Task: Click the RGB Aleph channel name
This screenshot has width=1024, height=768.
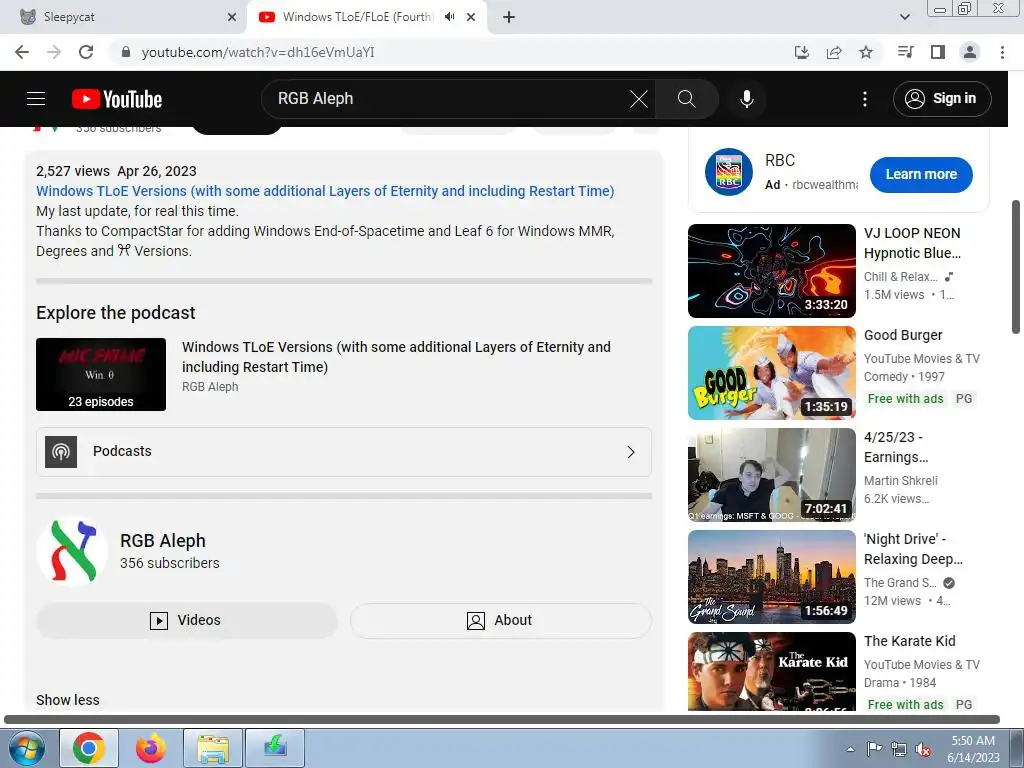Action: [x=163, y=541]
